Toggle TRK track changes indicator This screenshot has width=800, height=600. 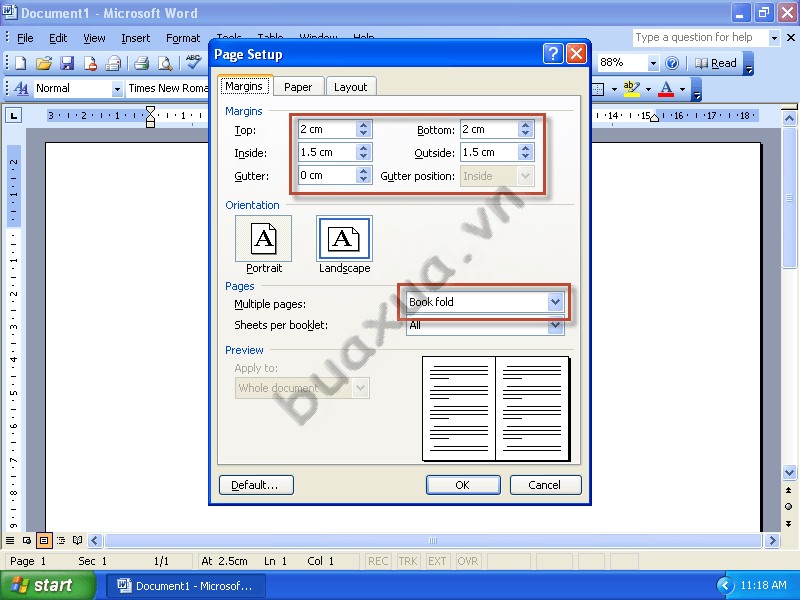[x=408, y=561]
